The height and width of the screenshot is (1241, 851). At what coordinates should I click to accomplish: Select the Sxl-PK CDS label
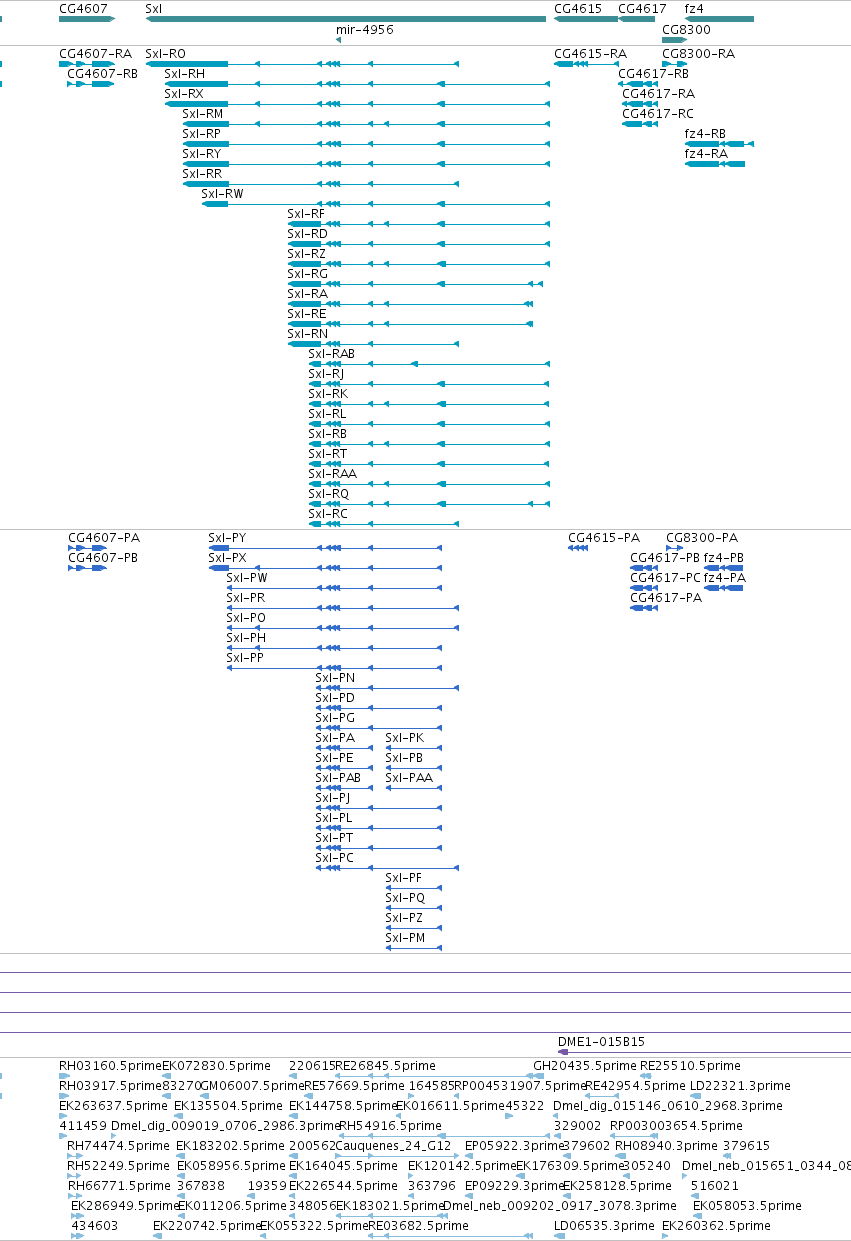point(405,737)
